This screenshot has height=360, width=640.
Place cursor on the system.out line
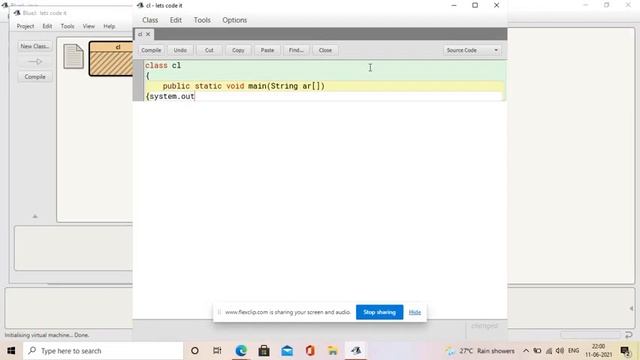(171, 96)
